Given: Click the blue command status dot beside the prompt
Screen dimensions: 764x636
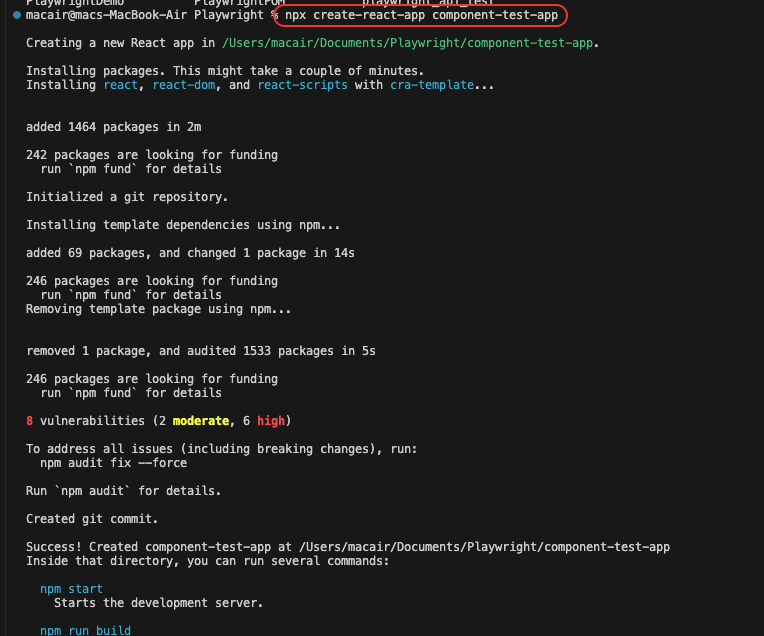Looking at the screenshot, I should [x=17, y=15].
